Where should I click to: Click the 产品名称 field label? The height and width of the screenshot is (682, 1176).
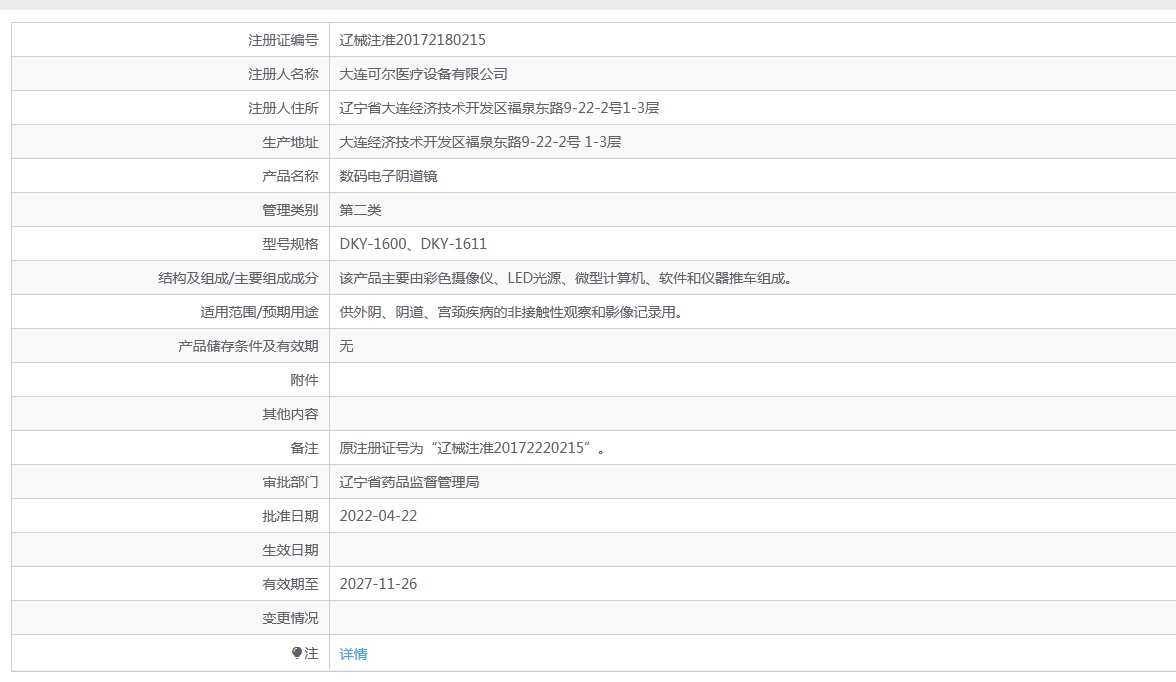click(x=290, y=176)
